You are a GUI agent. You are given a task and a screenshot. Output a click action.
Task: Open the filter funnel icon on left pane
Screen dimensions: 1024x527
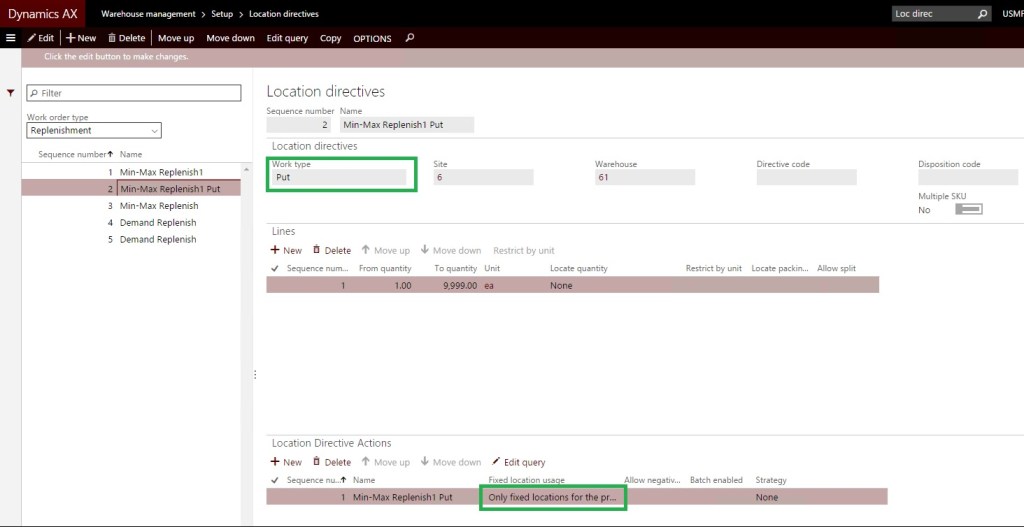[x=11, y=93]
